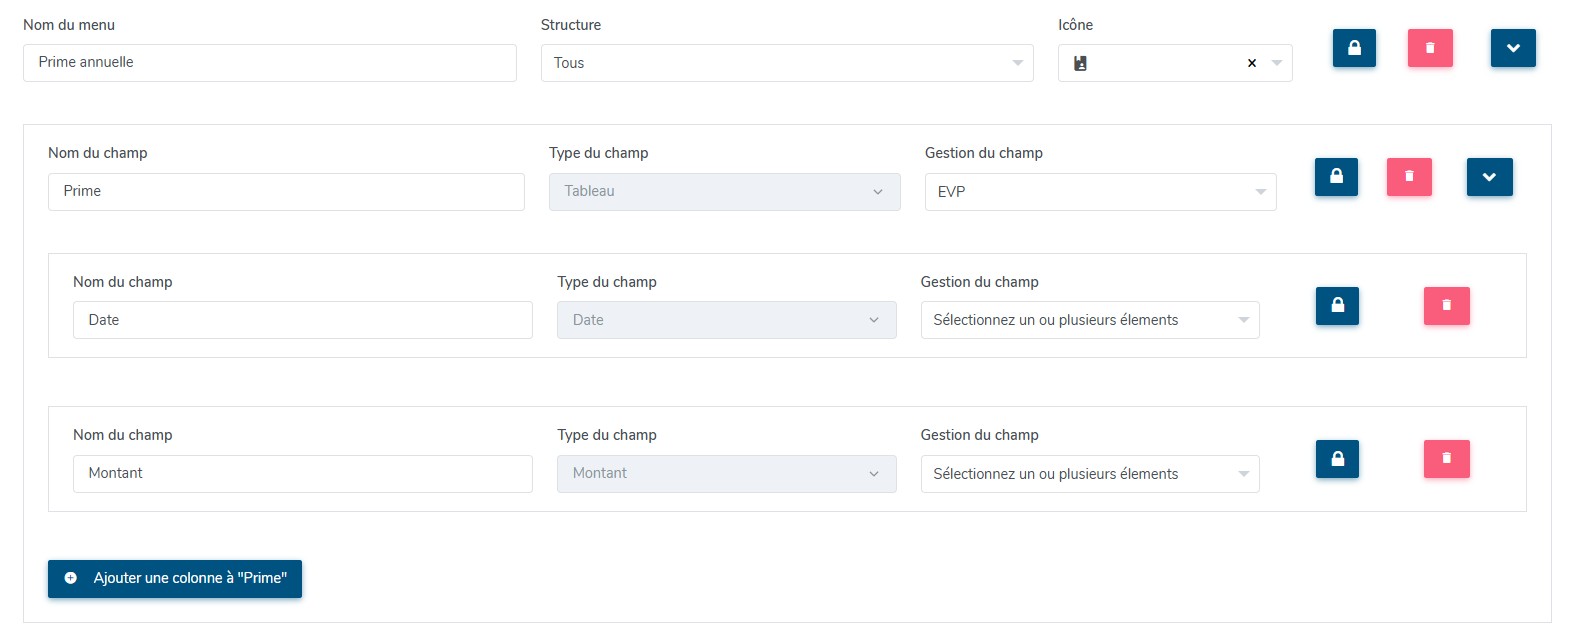The height and width of the screenshot is (637, 1570).
Task: Collapse the Prime annuelle menu section
Action: [x=1513, y=48]
